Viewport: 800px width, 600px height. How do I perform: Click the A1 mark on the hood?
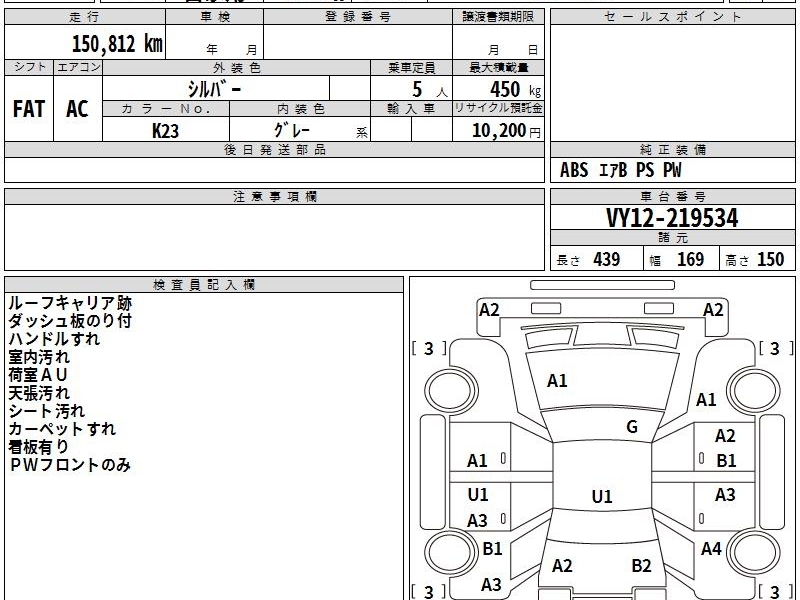pos(557,381)
